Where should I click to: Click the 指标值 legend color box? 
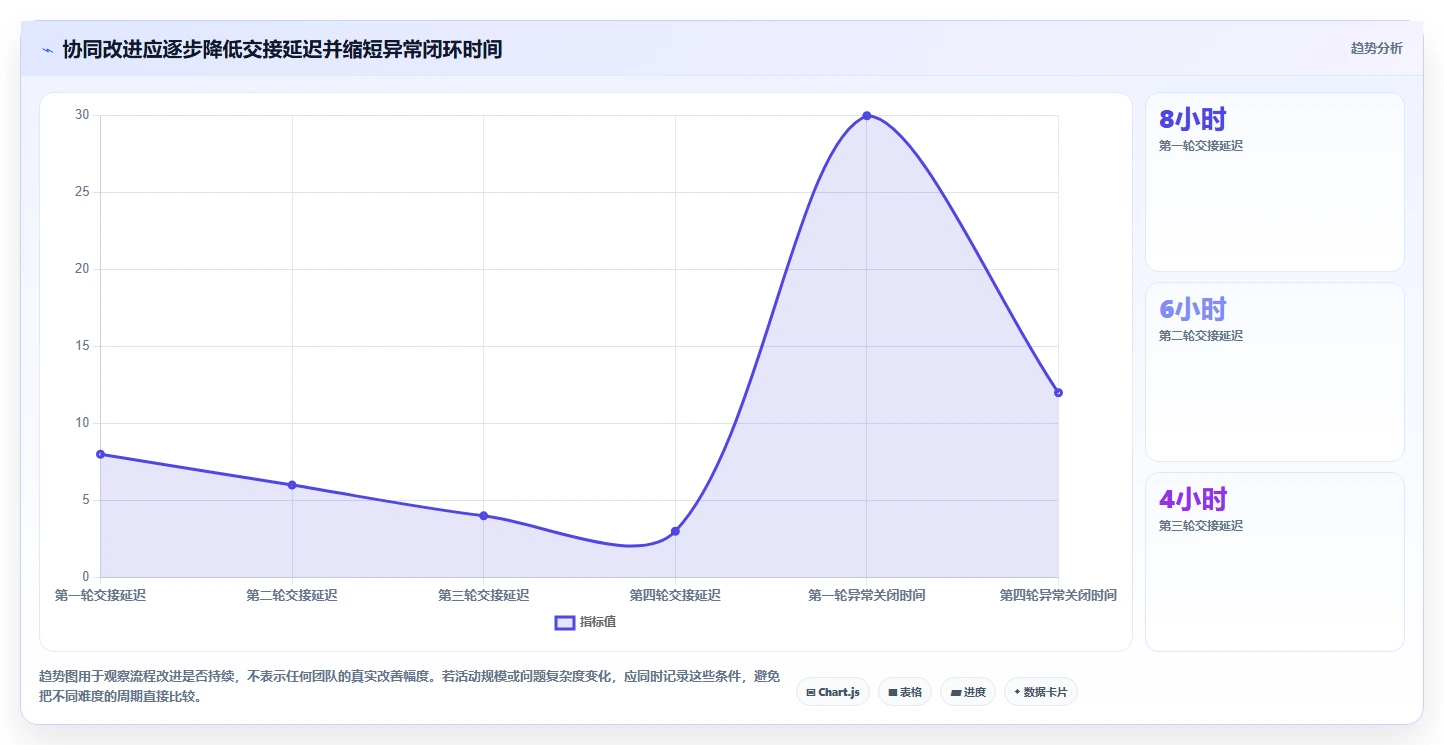pos(565,622)
